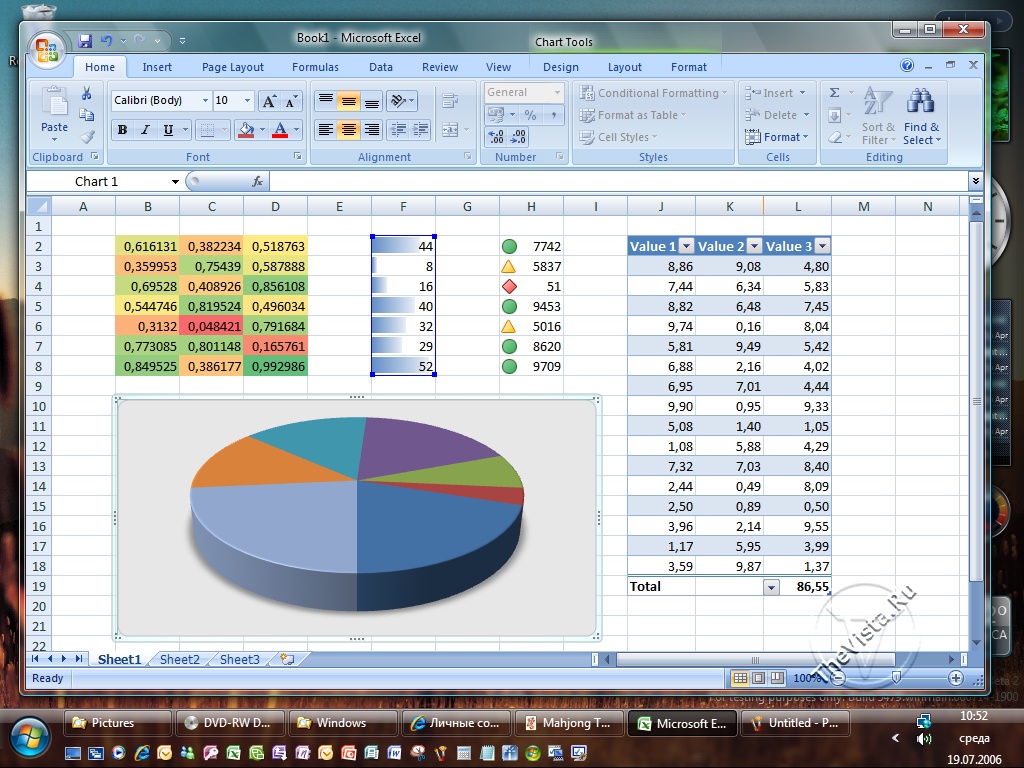This screenshot has width=1024, height=768.
Task: Click the Format Painter brush icon
Action: point(87,137)
